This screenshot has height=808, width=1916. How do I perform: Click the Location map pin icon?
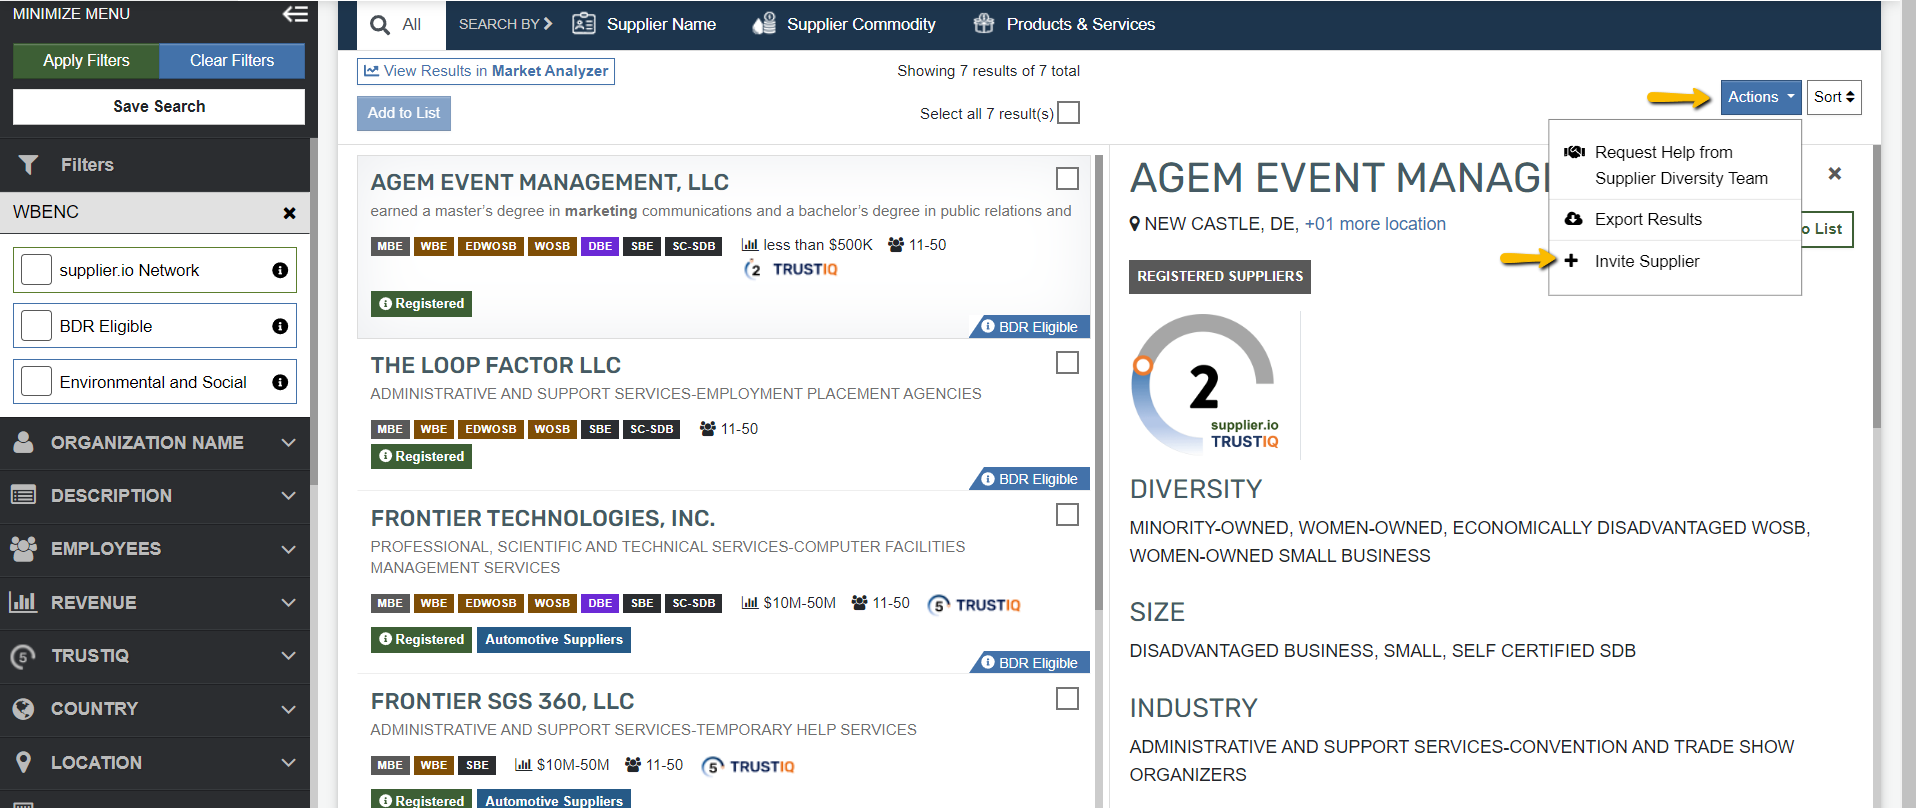(x=24, y=762)
